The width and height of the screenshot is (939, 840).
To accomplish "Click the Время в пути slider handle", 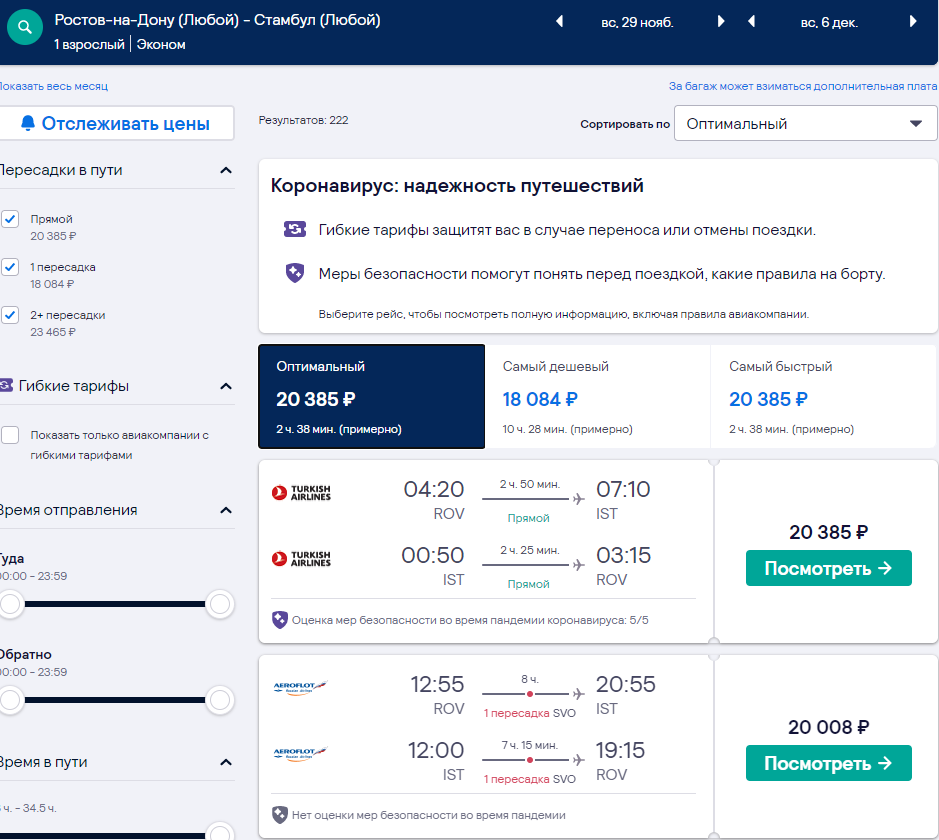I will tap(220, 833).
